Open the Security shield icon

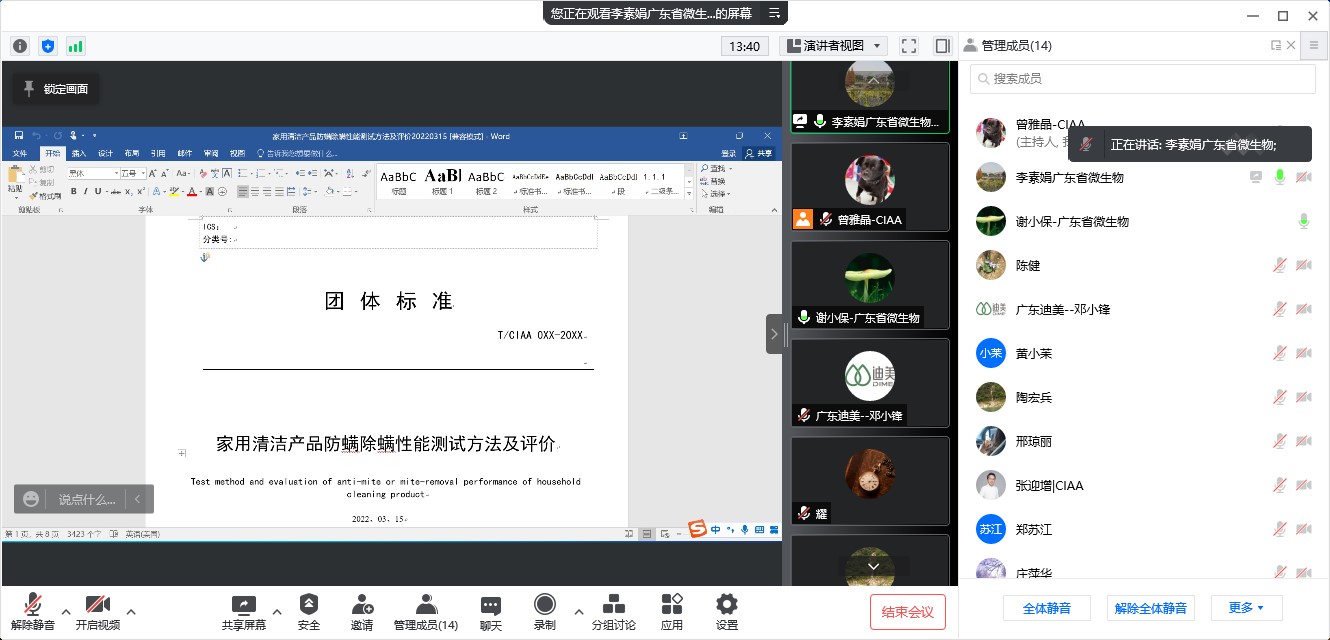pos(309,604)
